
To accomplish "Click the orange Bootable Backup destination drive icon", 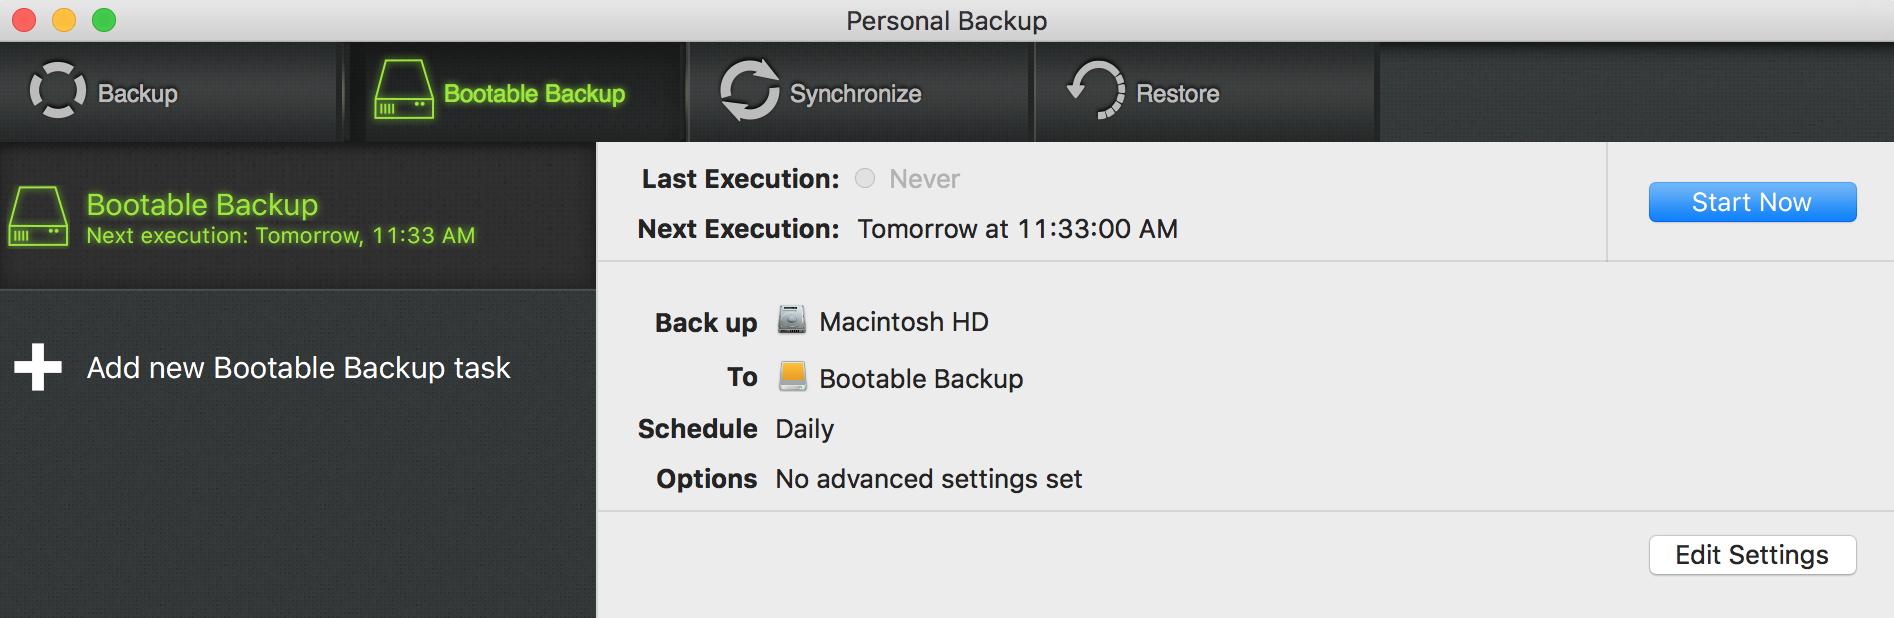I will click(x=792, y=376).
